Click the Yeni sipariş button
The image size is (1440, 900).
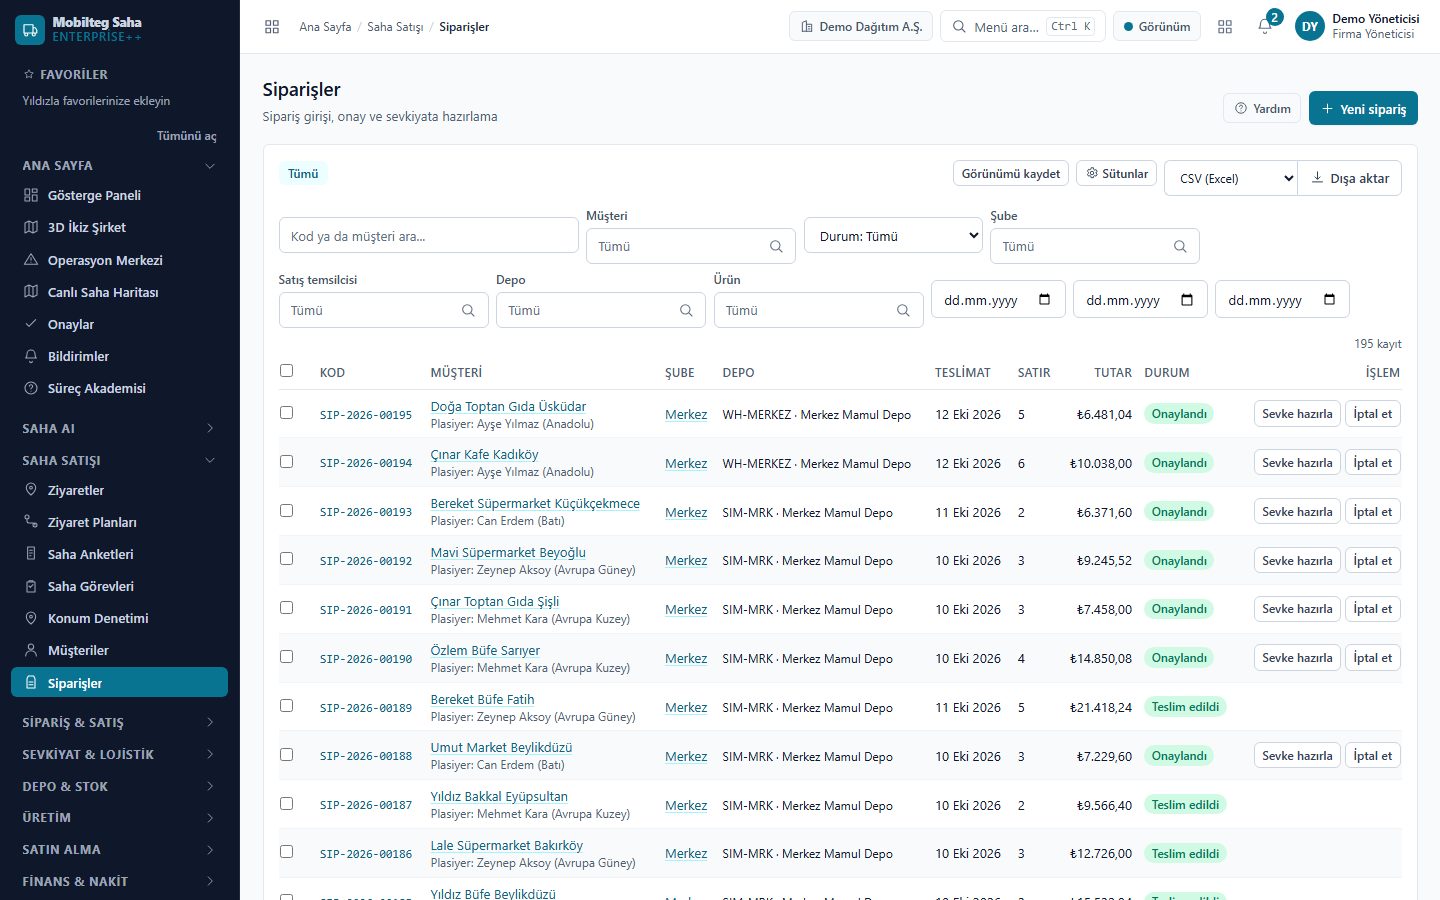(x=1363, y=108)
